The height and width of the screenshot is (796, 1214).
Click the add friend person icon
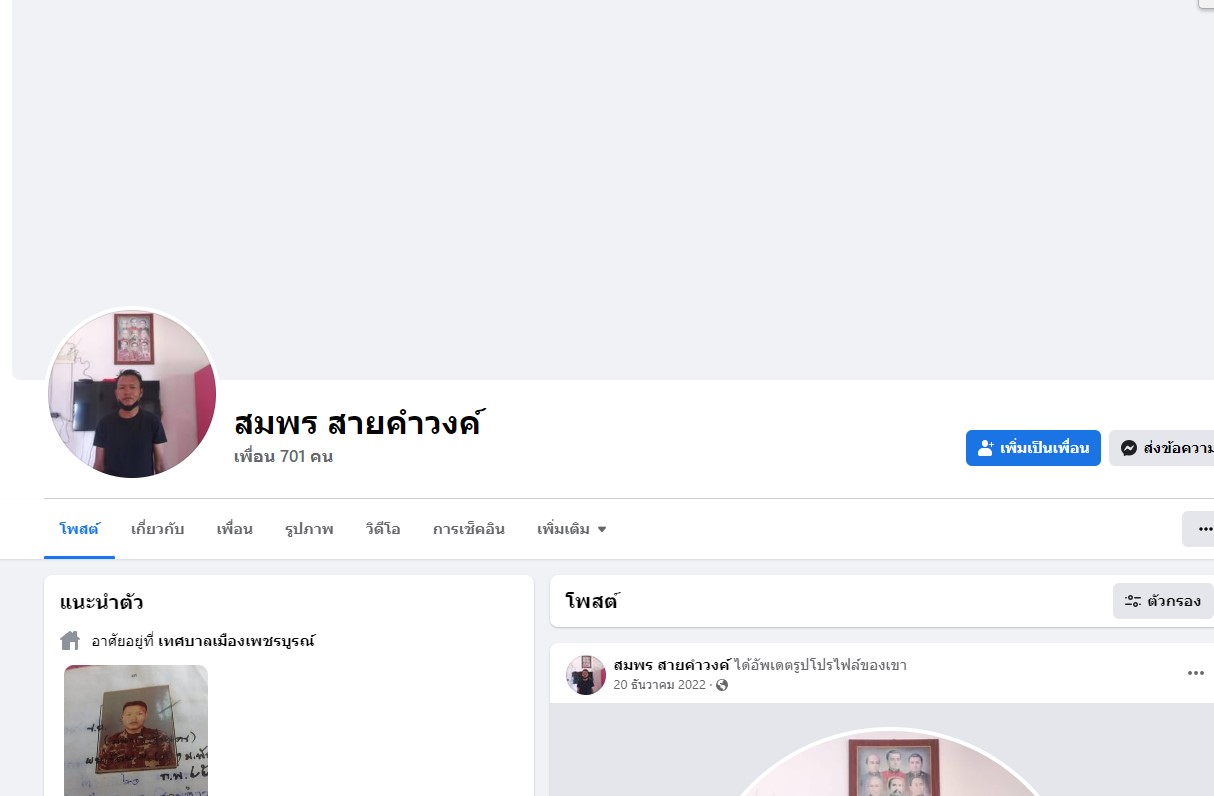pyautogui.click(x=986, y=448)
